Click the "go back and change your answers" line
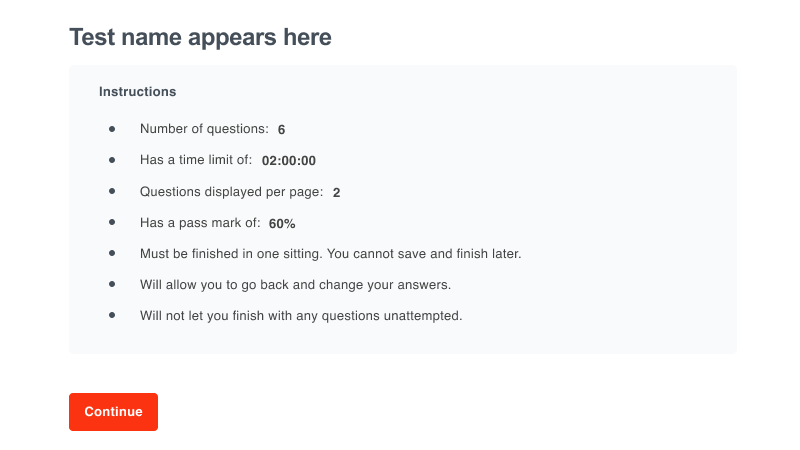 tap(295, 285)
